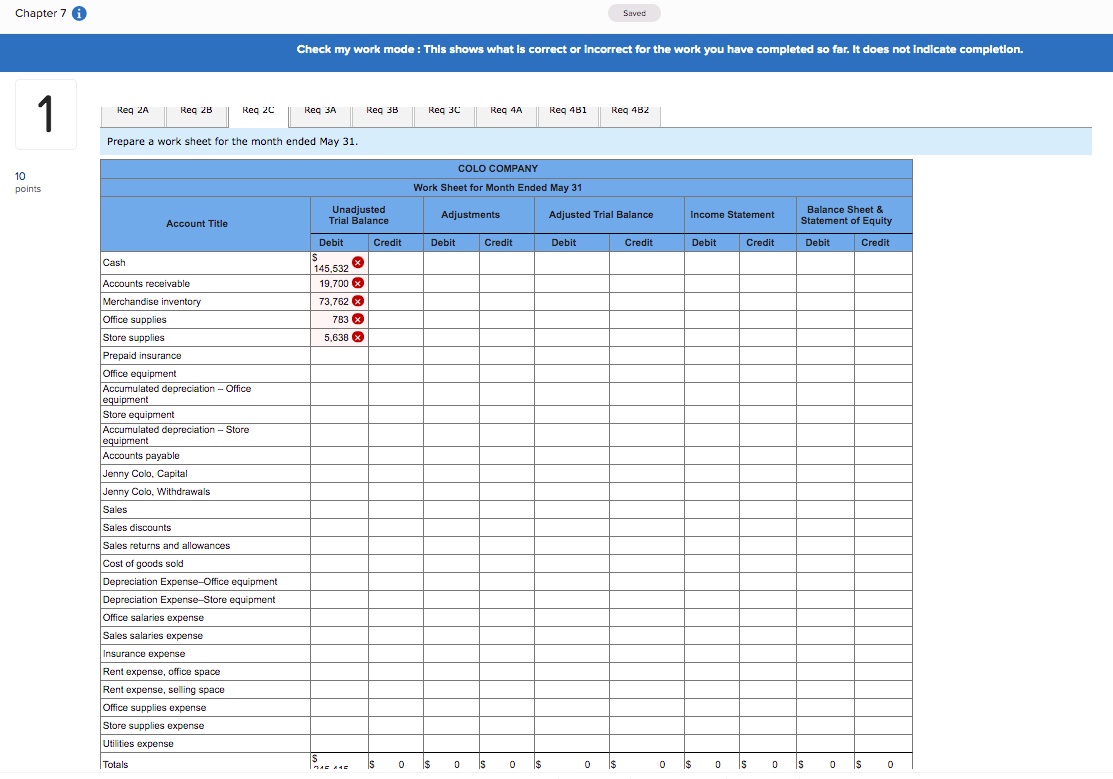Click the incorrect marker on Merchandise inventory

[357, 301]
